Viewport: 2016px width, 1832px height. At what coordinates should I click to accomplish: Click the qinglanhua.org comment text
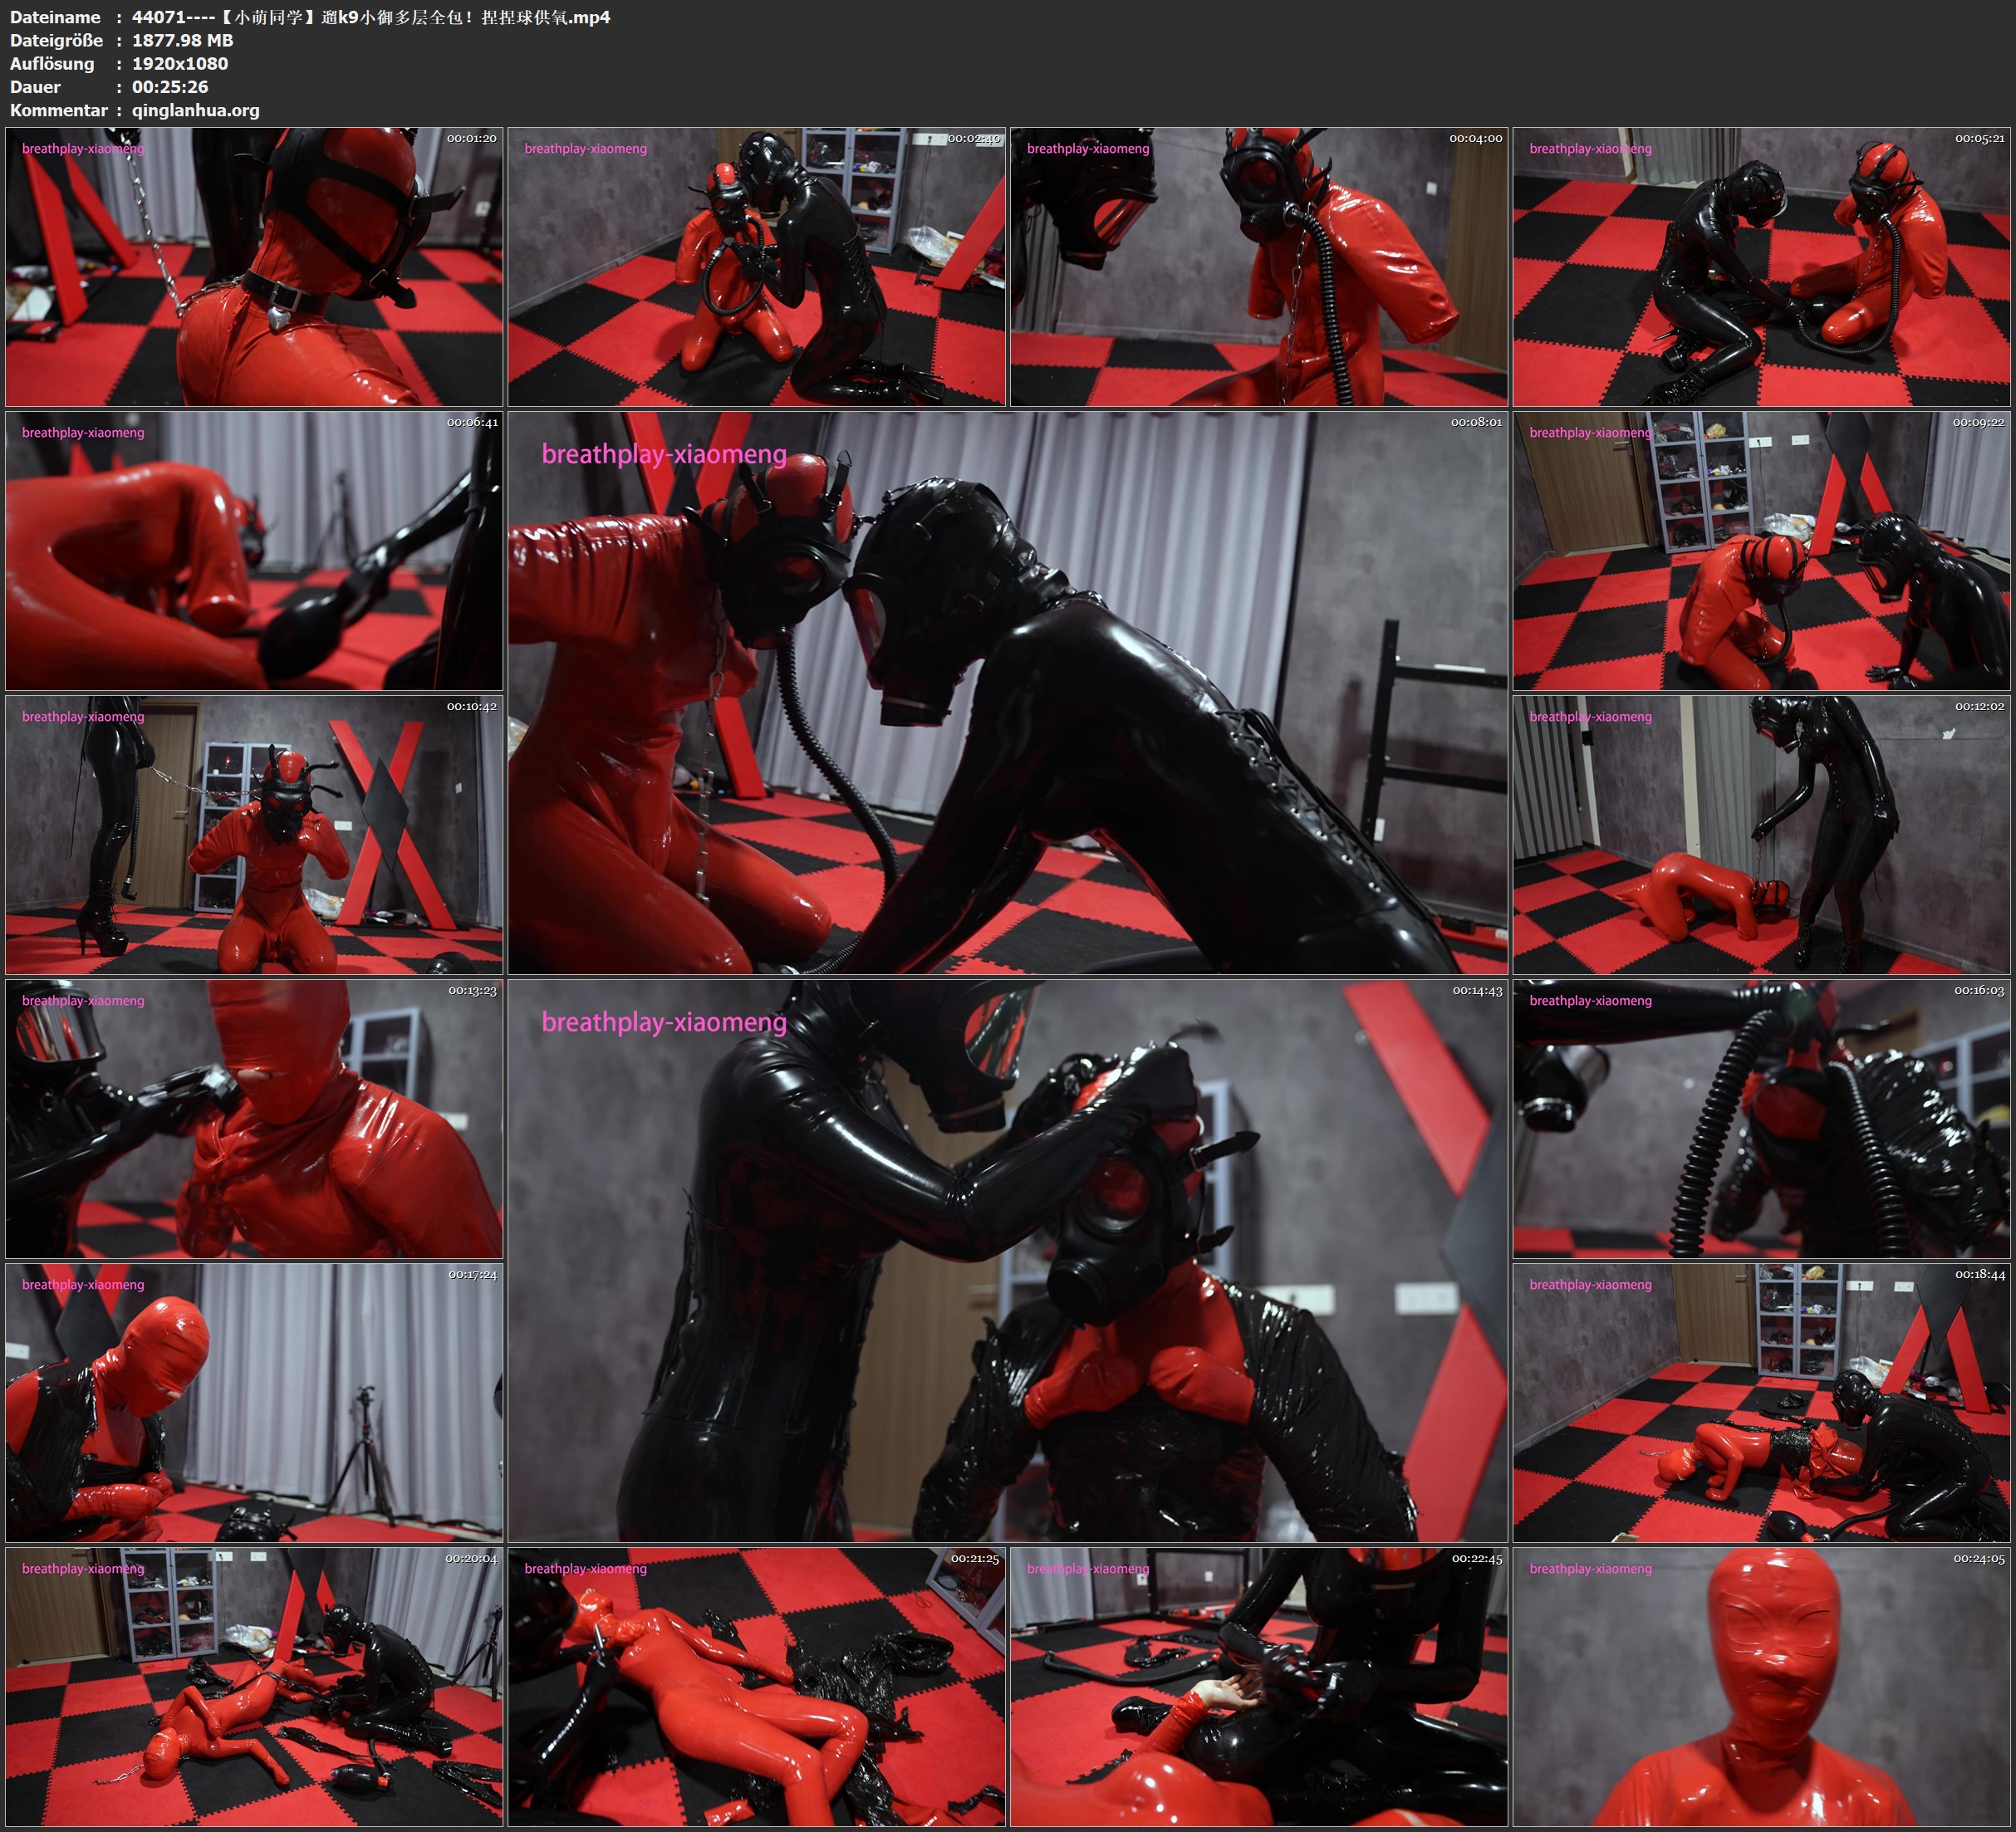195,110
